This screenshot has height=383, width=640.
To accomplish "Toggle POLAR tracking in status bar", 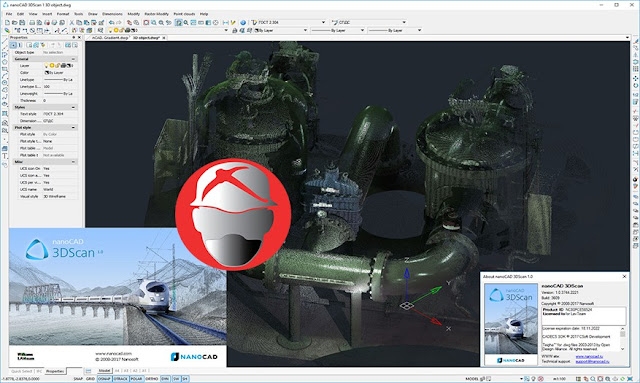I will (x=136, y=379).
